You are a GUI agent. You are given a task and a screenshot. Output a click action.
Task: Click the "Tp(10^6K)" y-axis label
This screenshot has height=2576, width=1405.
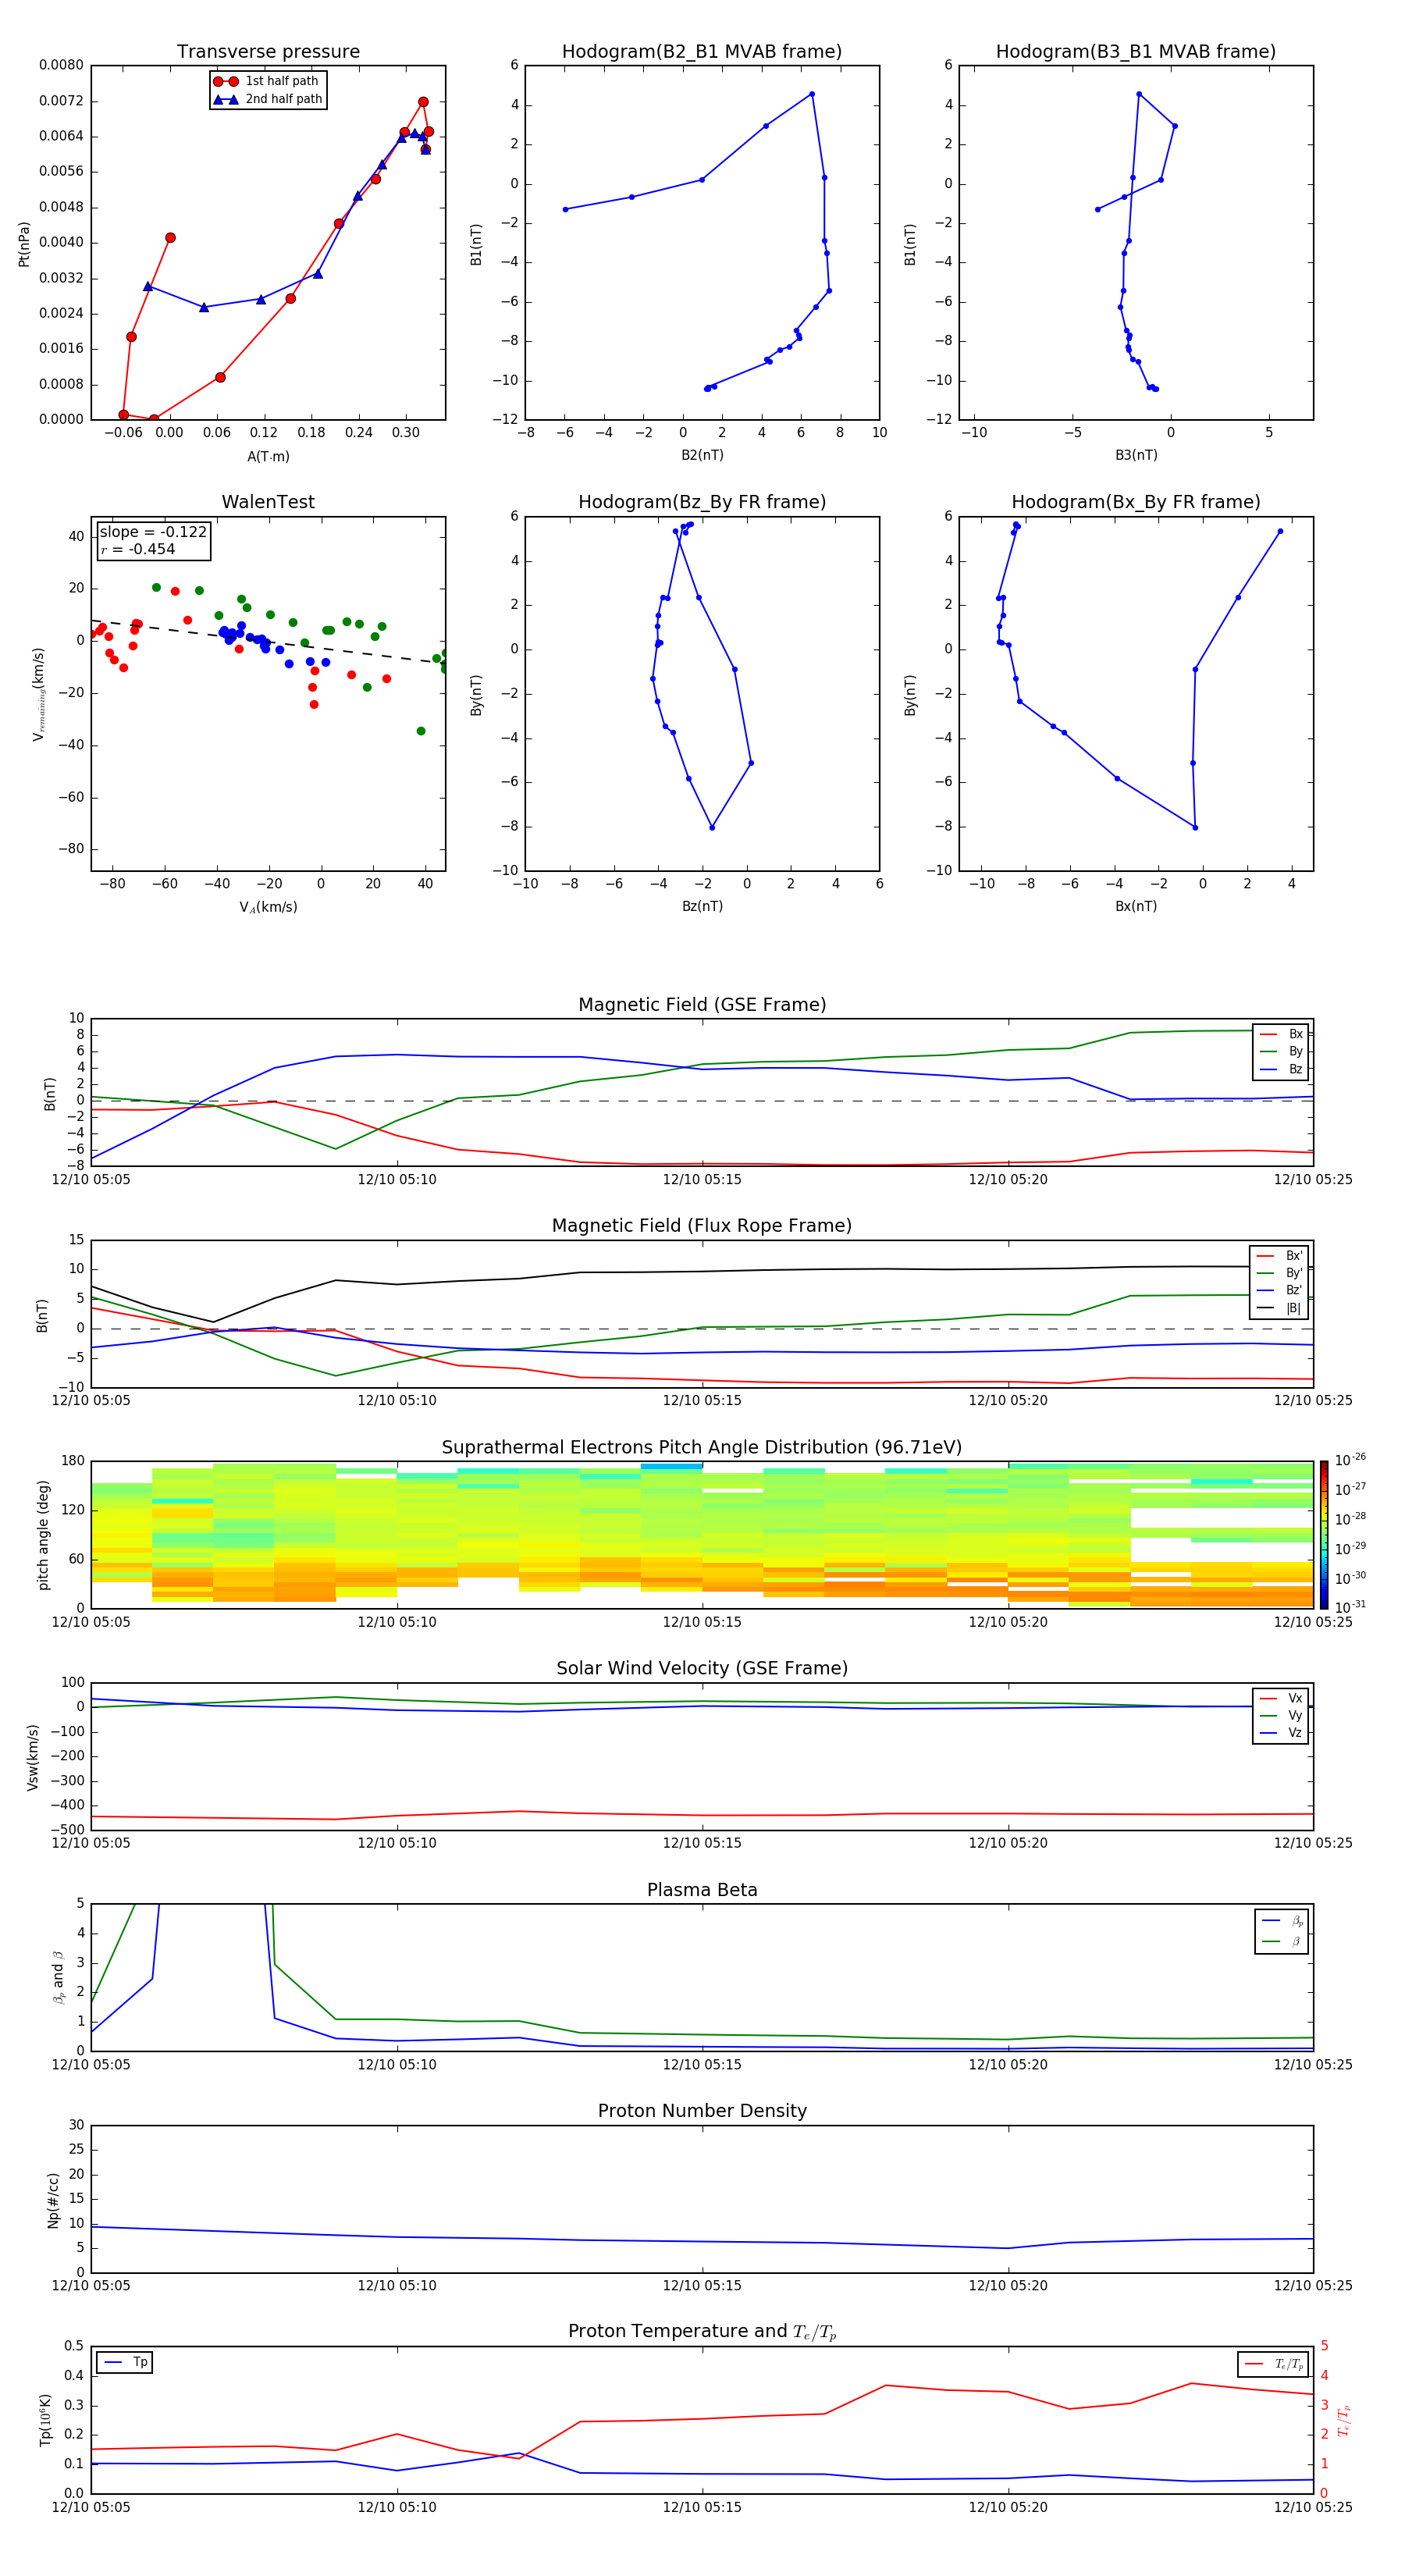point(45,2420)
